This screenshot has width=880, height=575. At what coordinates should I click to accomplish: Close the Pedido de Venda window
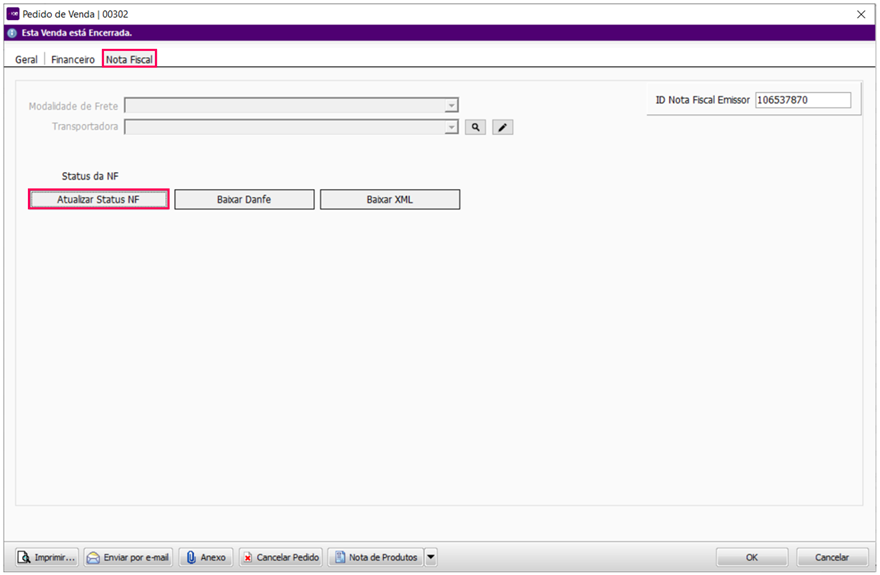pyautogui.click(x=862, y=14)
